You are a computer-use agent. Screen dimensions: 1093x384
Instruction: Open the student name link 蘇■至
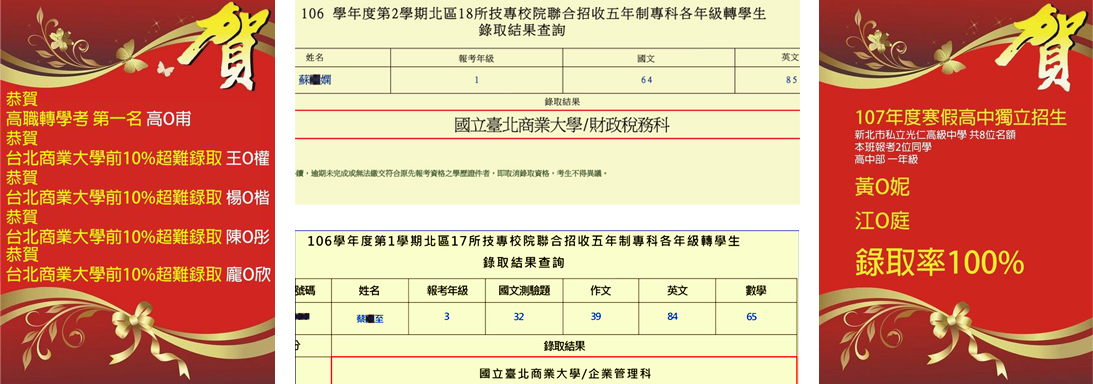pyautogui.click(x=369, y=319)
